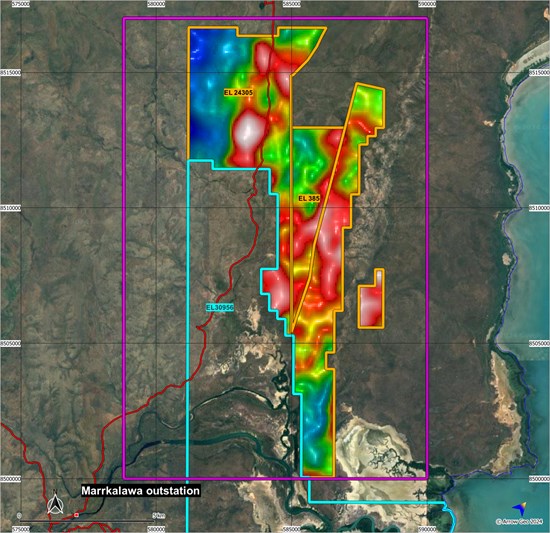Image resolution: width=550 pixels, height=533 pixels.
Task: Click the Arrow Geo logo icon
Action: [x=520, y=509]
